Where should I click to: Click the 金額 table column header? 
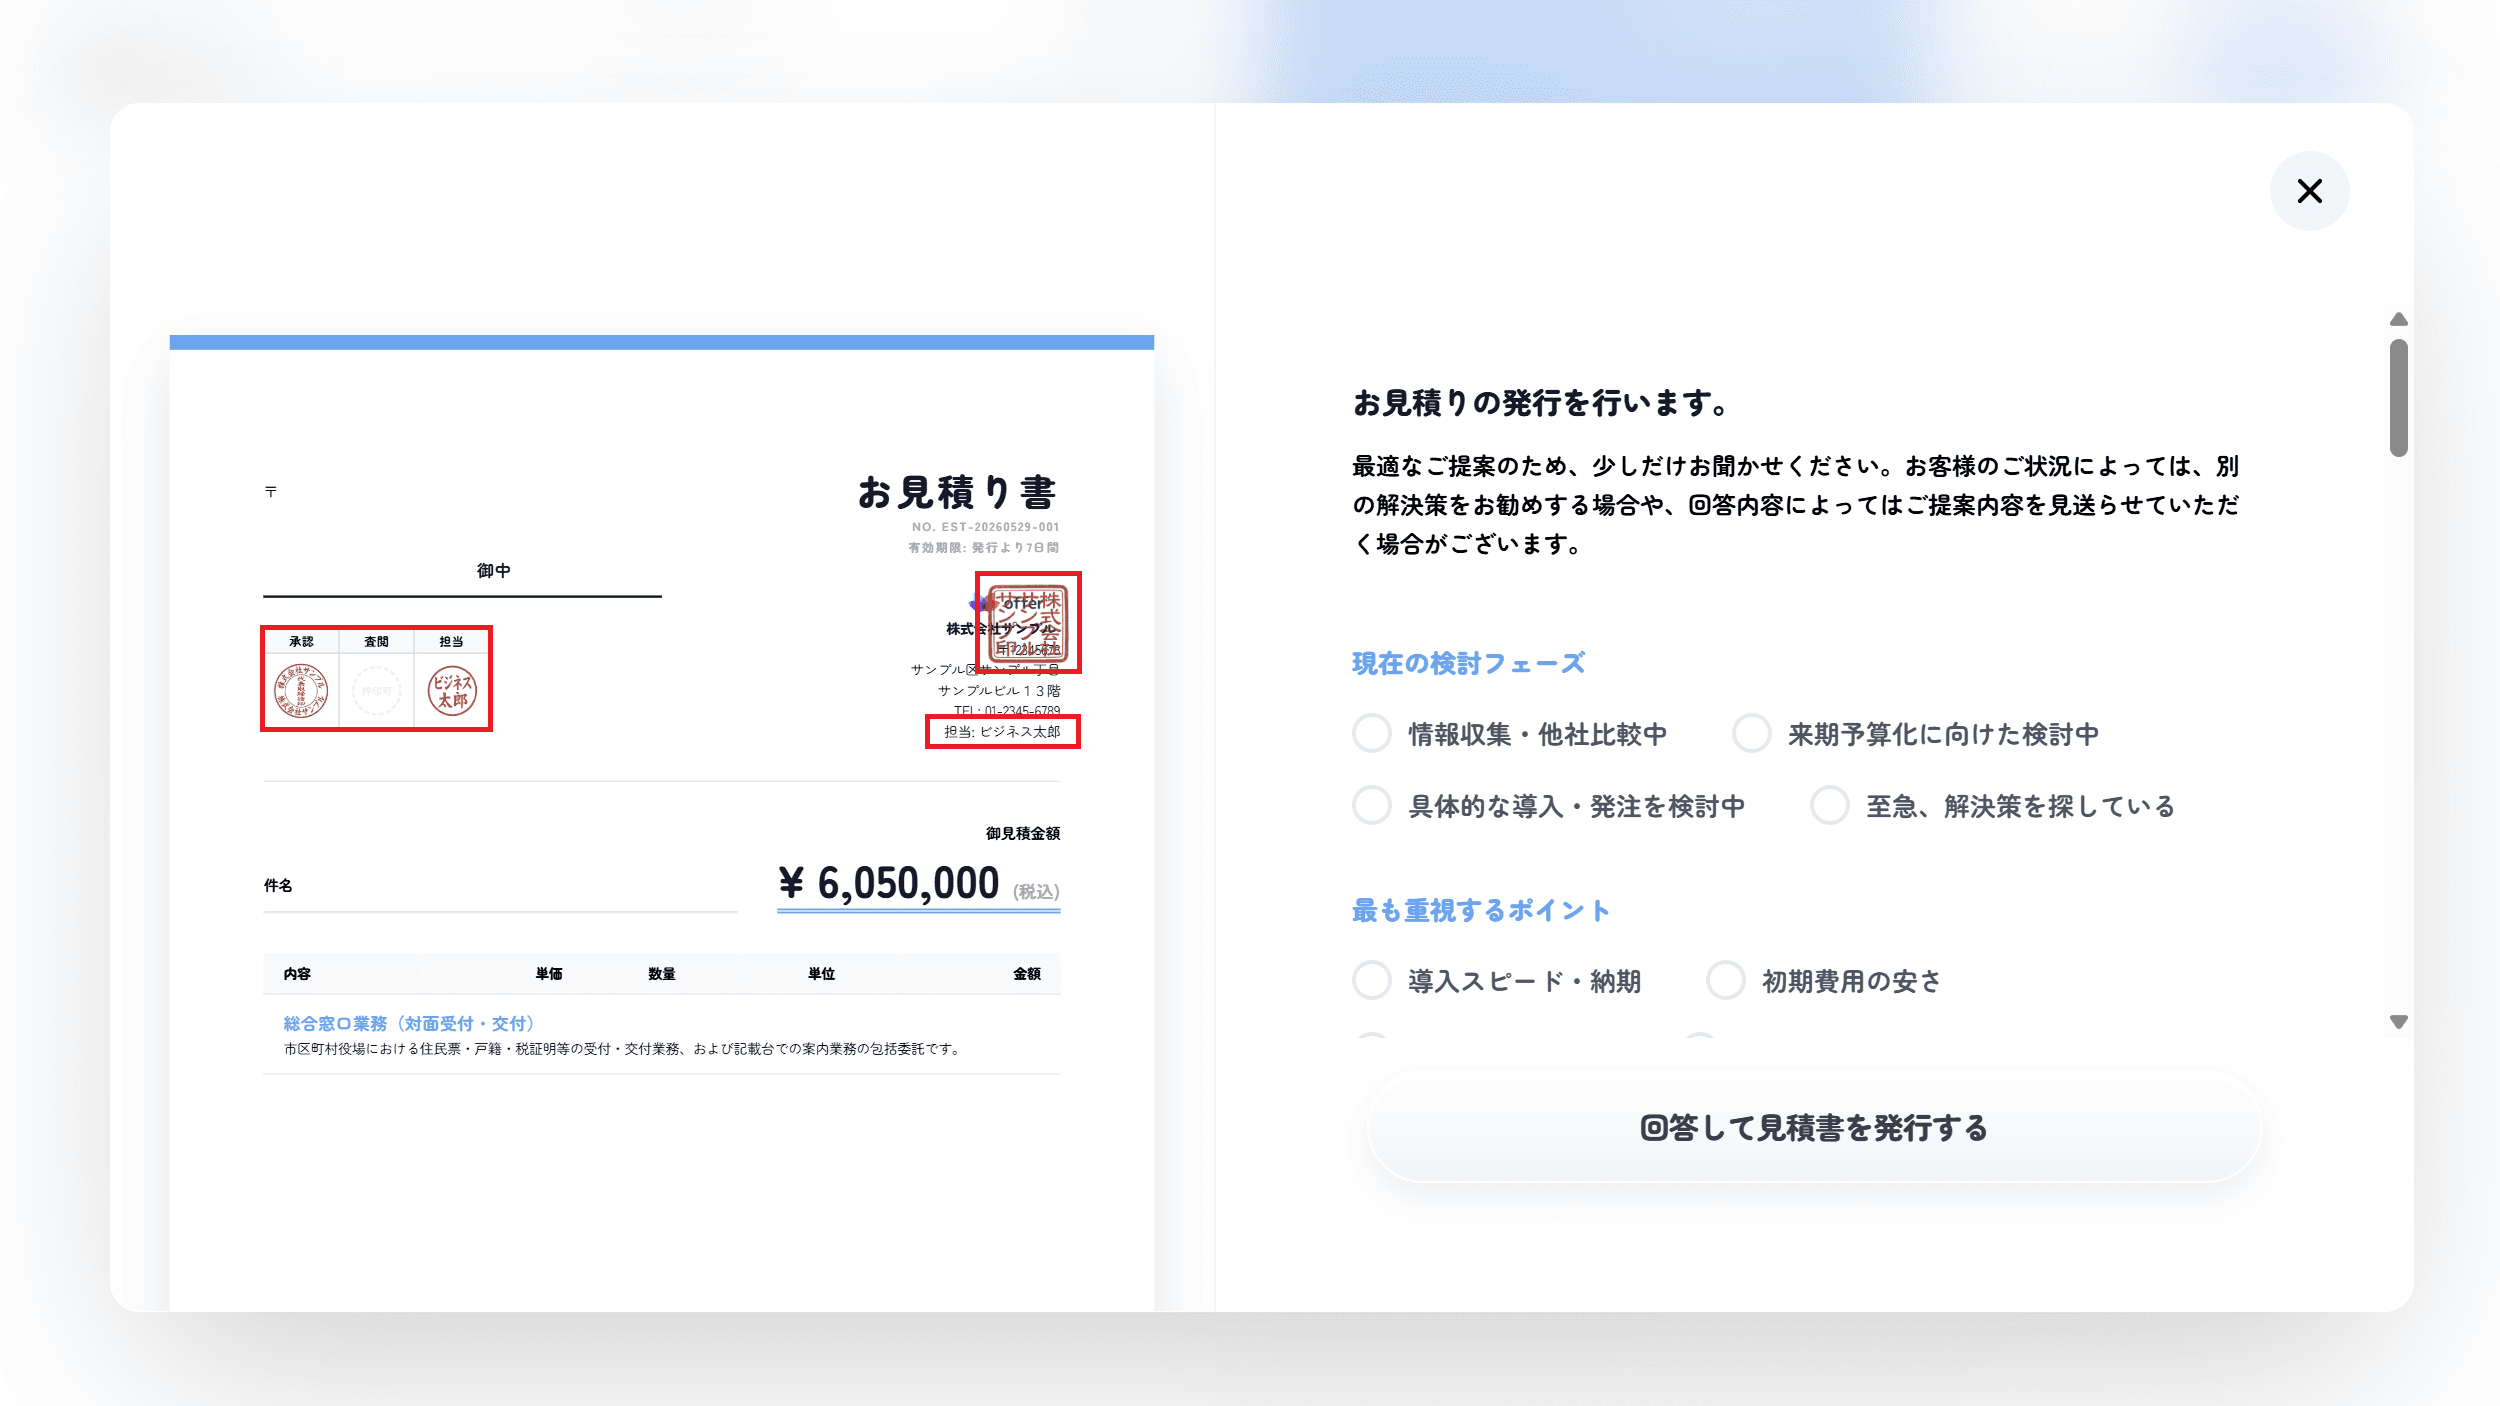pyautogui.click(x=1027, y=973)
